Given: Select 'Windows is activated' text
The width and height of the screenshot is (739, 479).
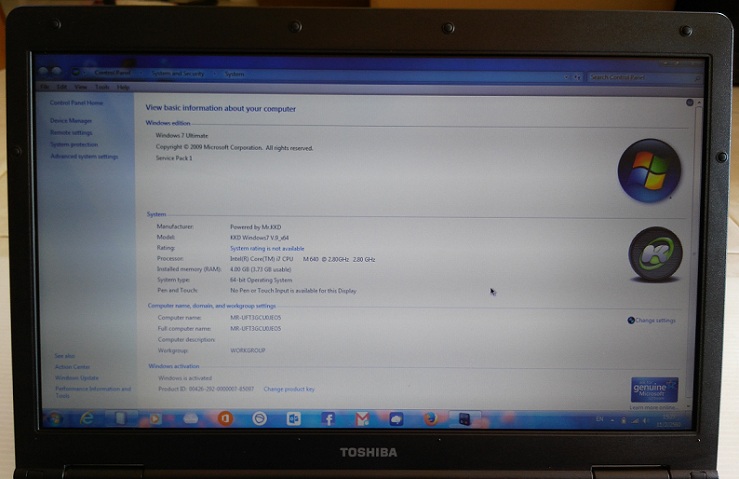Looking at the screenshot, I should click(x=185, y=378).
